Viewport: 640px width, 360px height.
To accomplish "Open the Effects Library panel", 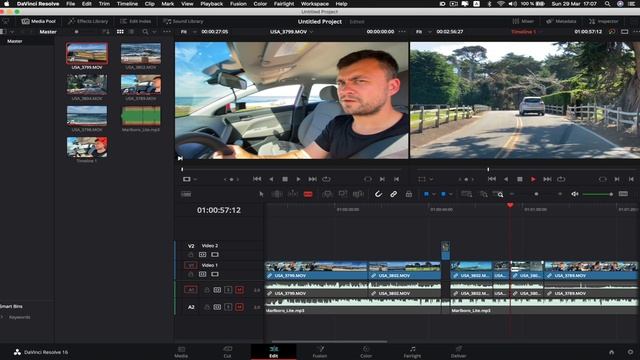I will [x=88, y=21].
